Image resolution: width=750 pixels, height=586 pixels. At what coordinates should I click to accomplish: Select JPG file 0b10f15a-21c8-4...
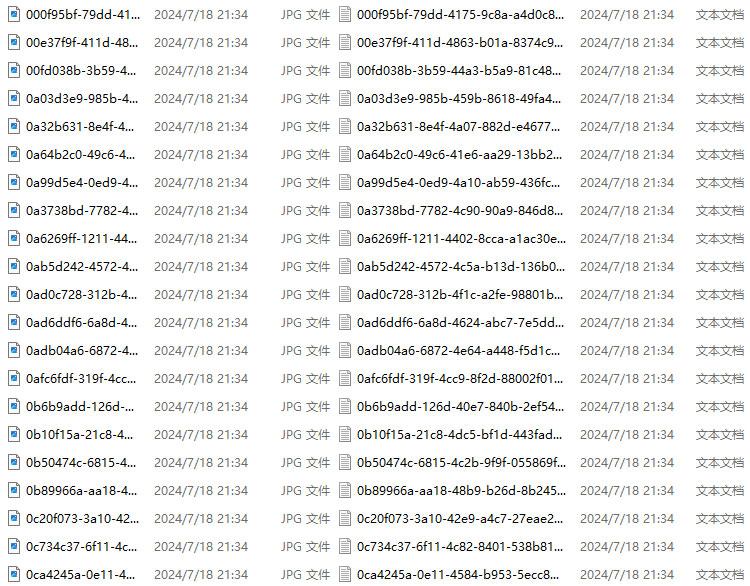pyautogui.click(x=80, y=434)
